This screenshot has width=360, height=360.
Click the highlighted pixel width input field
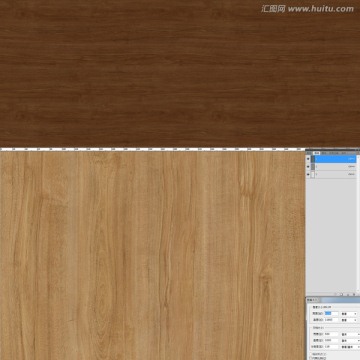tap(331, 314)
